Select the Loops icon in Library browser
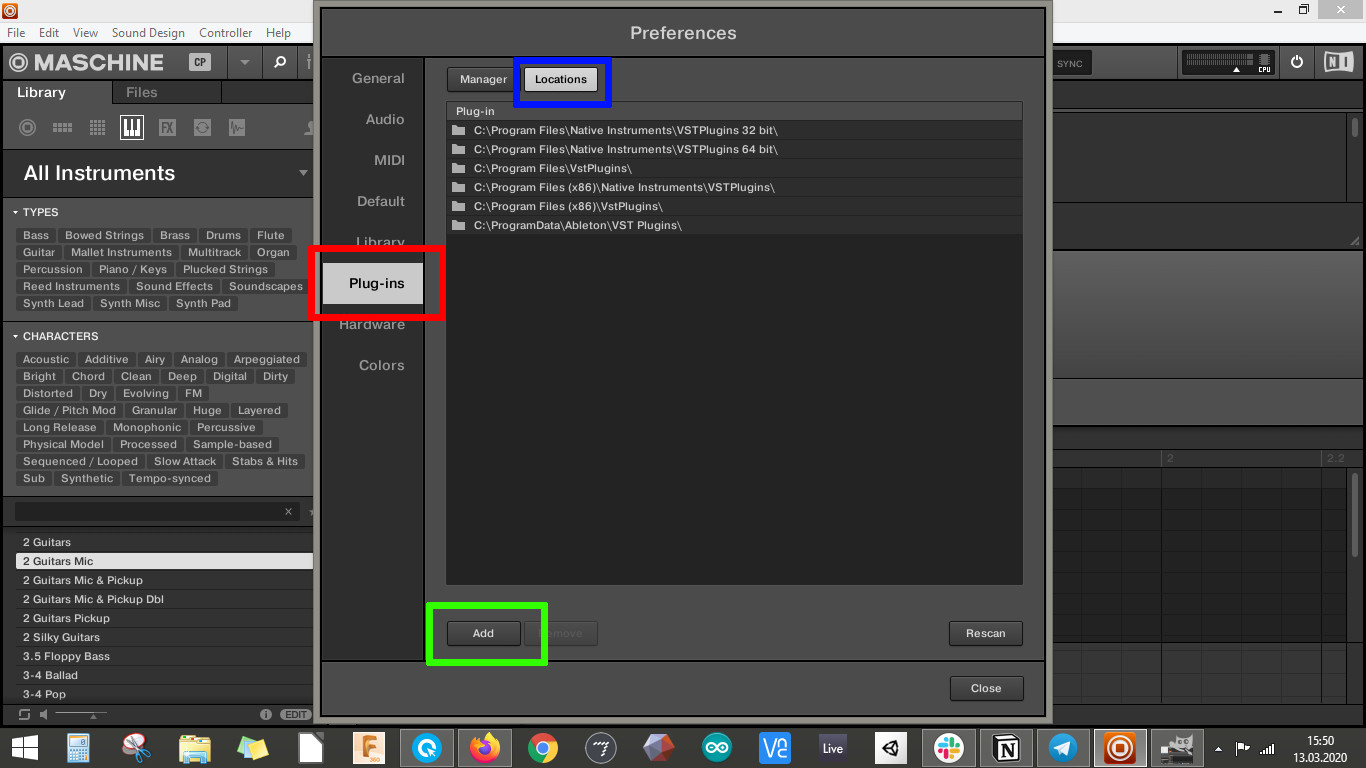 pos(202,127)
